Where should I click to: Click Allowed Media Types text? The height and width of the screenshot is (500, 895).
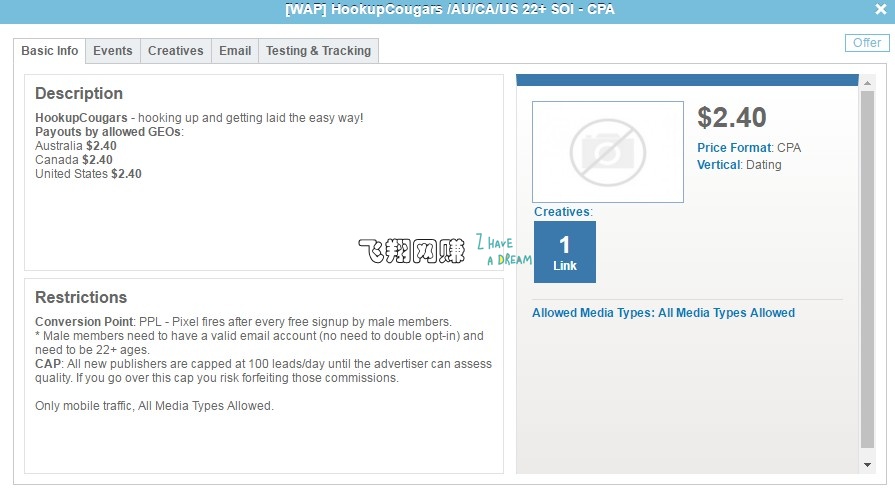coord(663,313)
